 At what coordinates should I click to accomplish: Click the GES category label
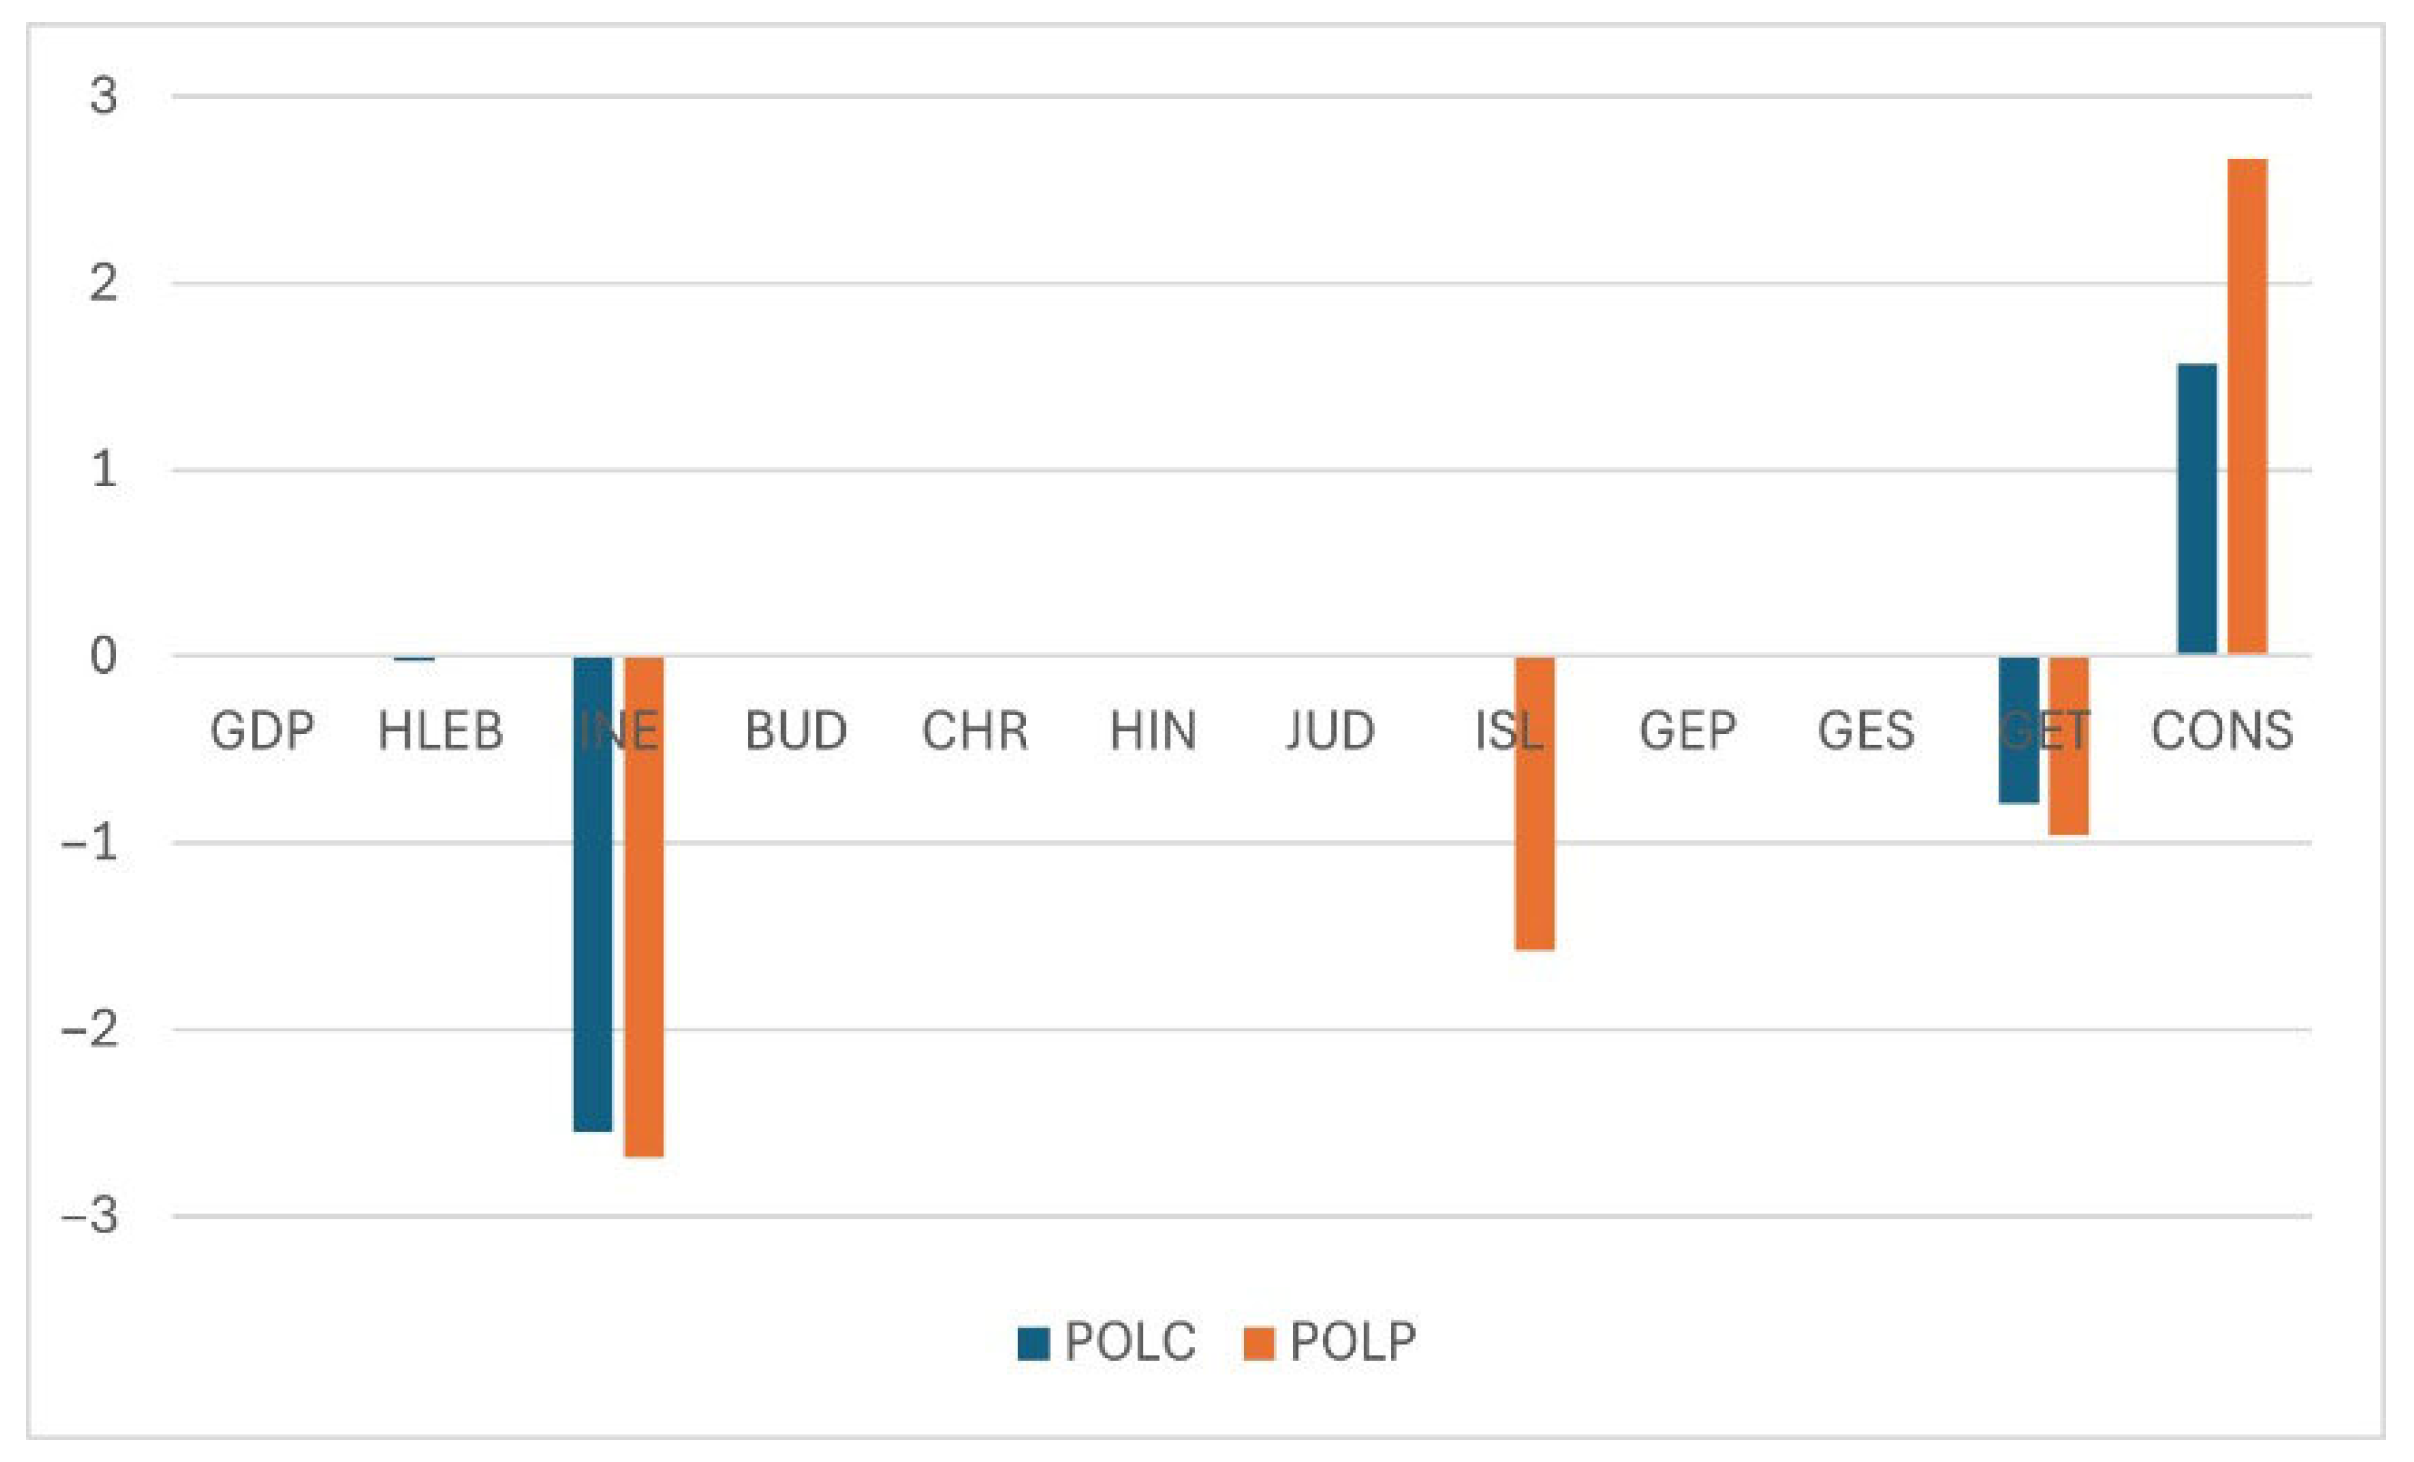point(1866,731)
